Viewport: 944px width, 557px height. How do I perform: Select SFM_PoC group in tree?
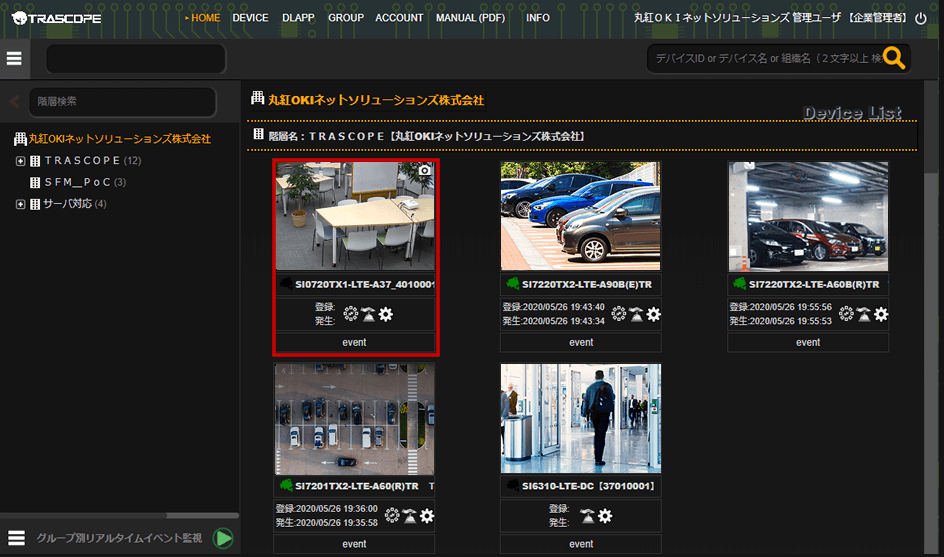77,183
